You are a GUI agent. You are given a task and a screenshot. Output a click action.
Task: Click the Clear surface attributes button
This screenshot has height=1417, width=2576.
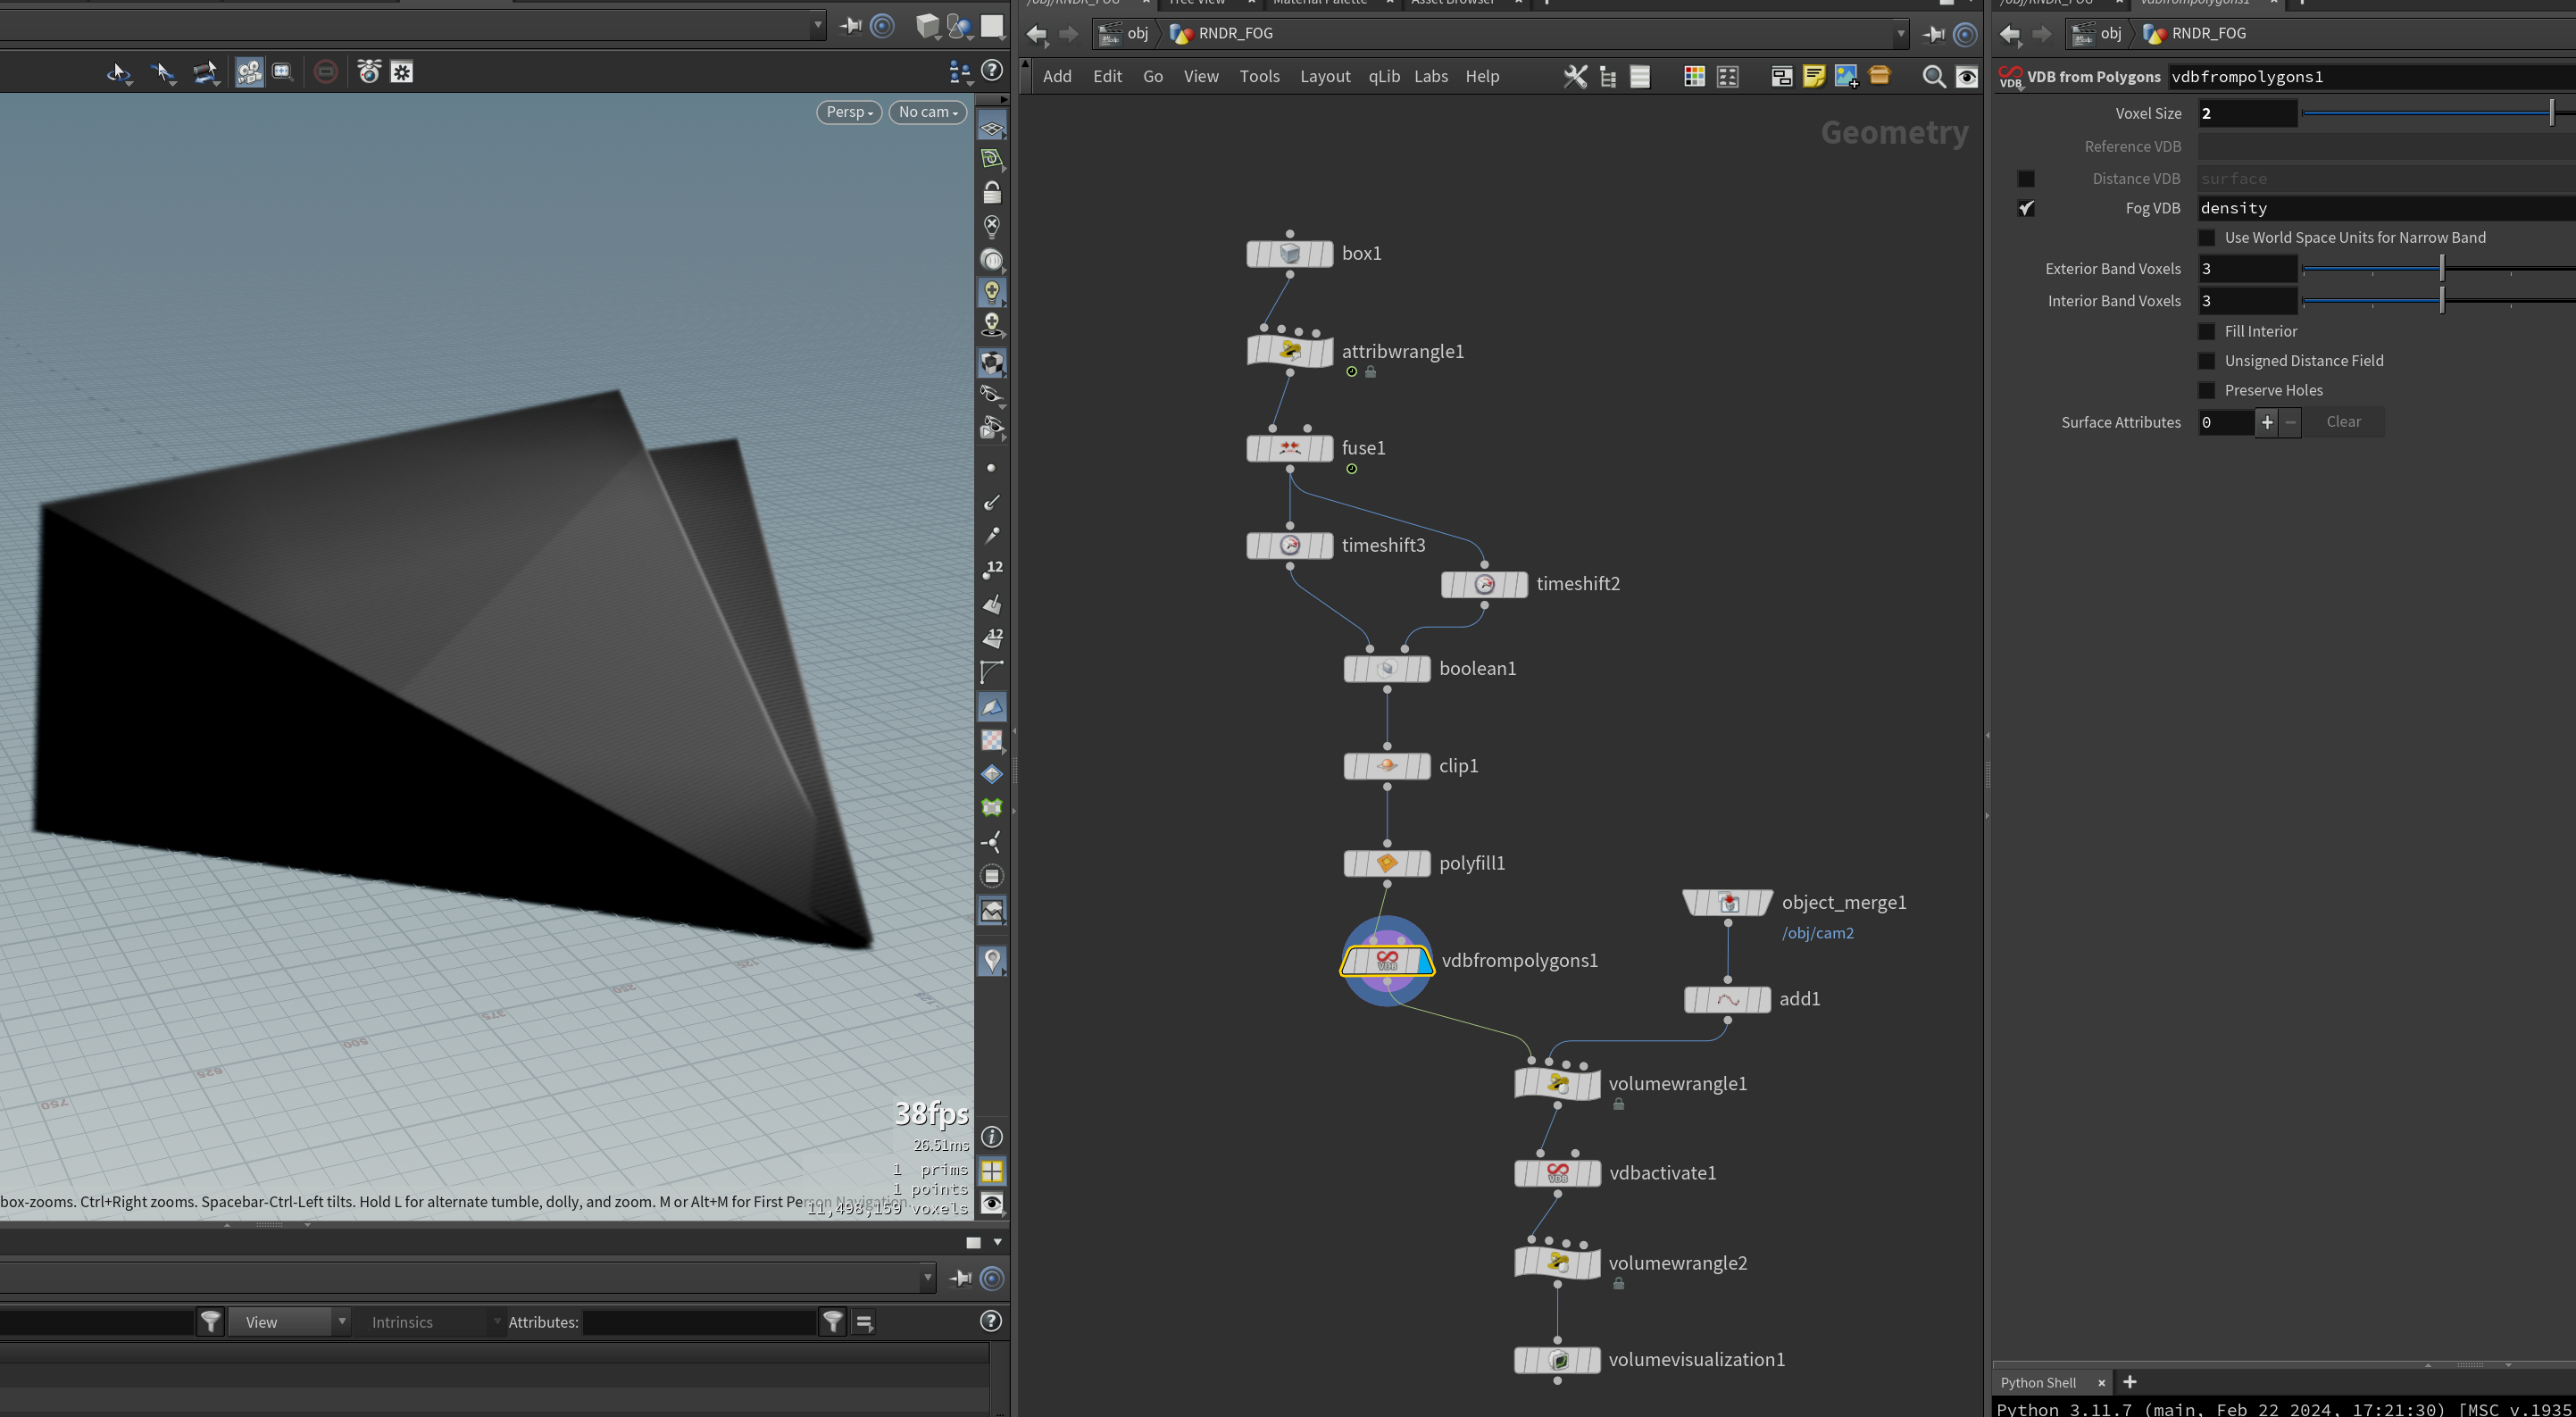(2343, 422)
